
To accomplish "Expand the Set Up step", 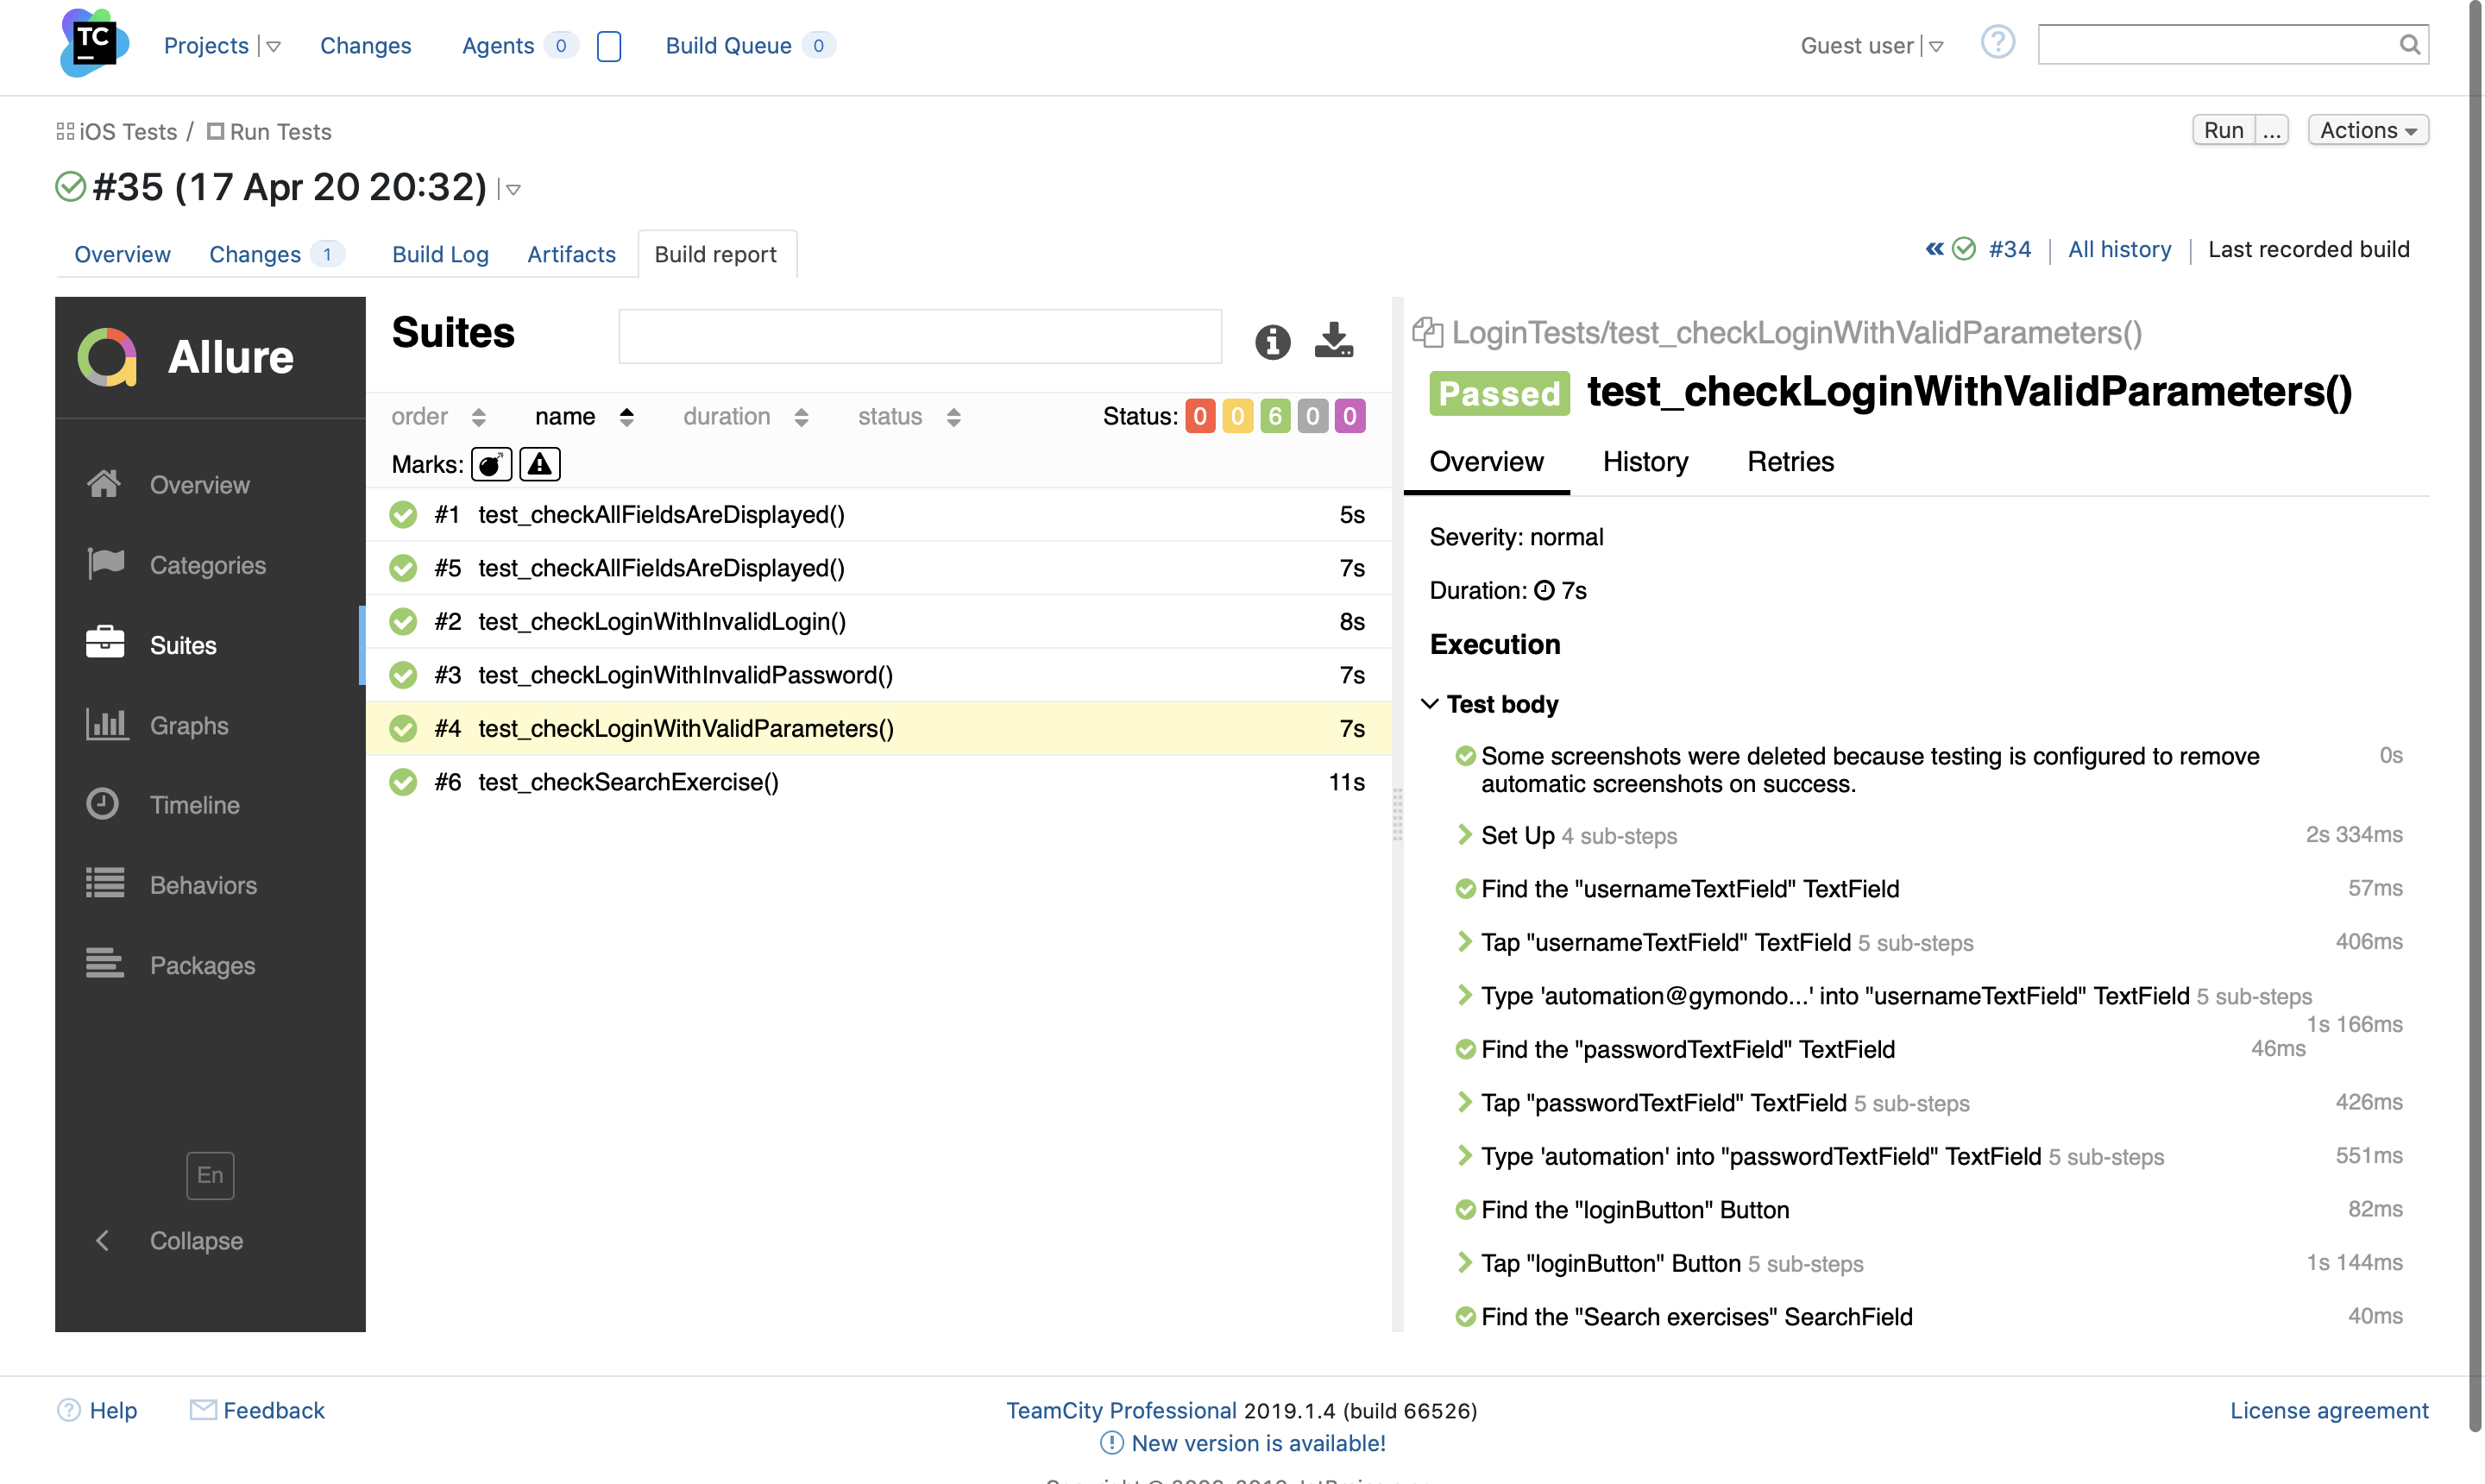I will [1465, 834].
